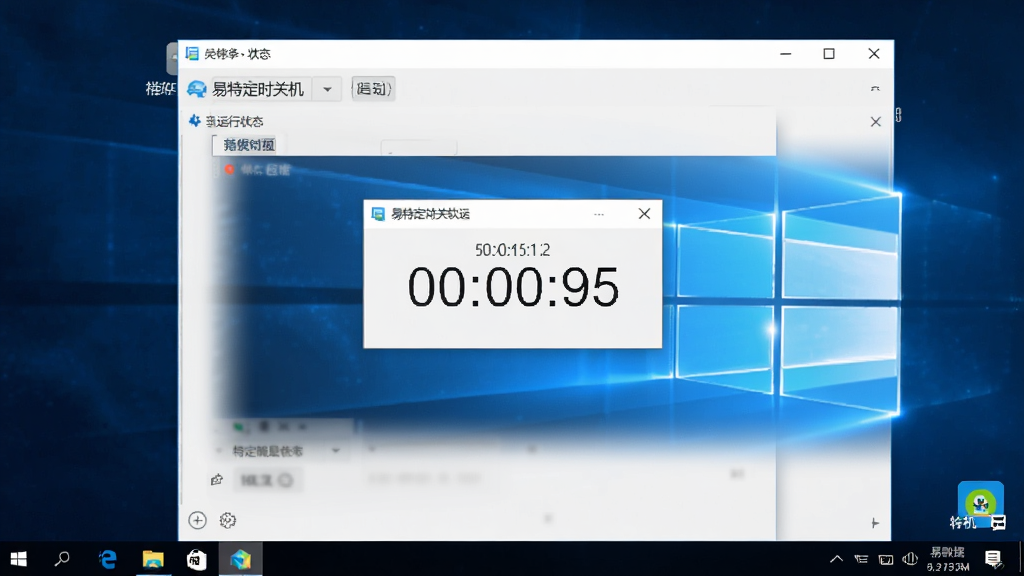This screenshot has width=1024, height=576.
Task: Click the volume tray icon
Action: [910, 559]
